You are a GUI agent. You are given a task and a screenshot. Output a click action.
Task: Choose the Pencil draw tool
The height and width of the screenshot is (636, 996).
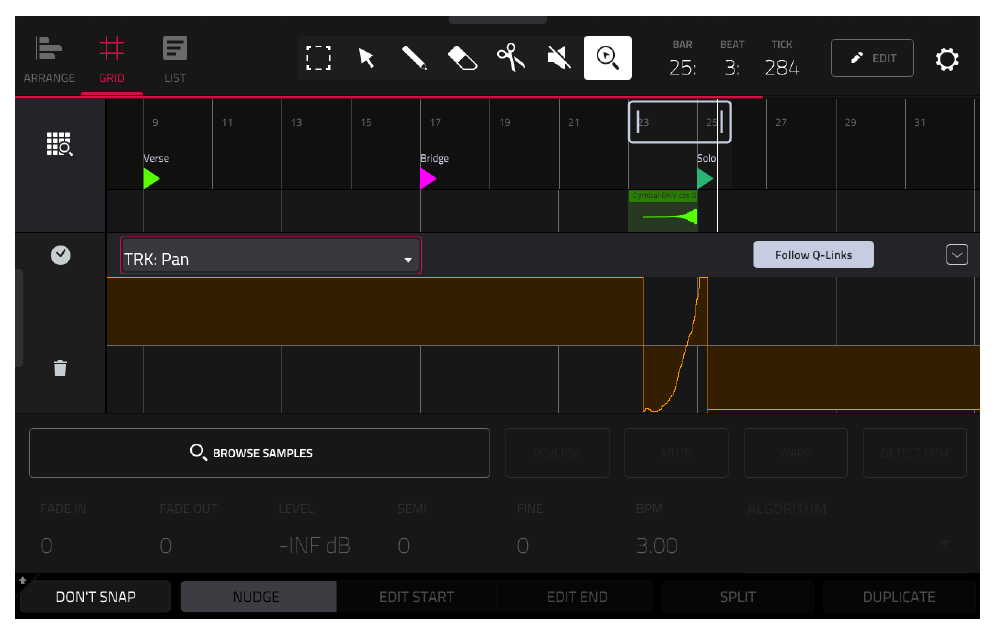414,58
